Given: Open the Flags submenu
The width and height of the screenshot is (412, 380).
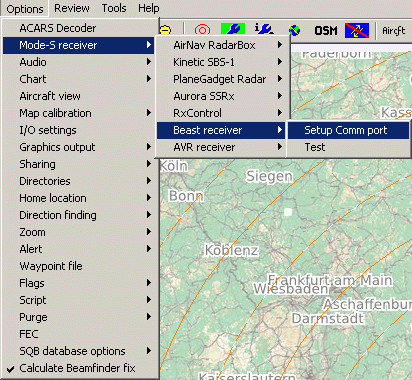Looking at the screenshot, I should [79, 283].
